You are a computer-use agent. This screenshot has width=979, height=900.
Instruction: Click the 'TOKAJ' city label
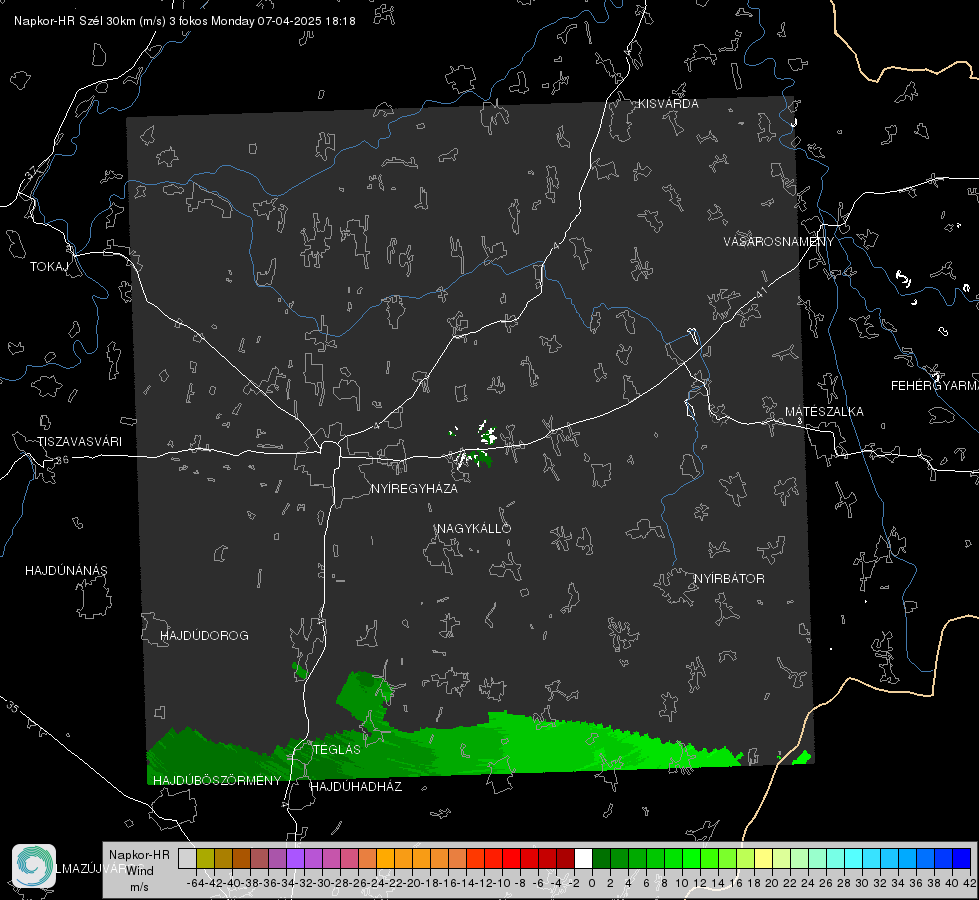tap(49, 267)
